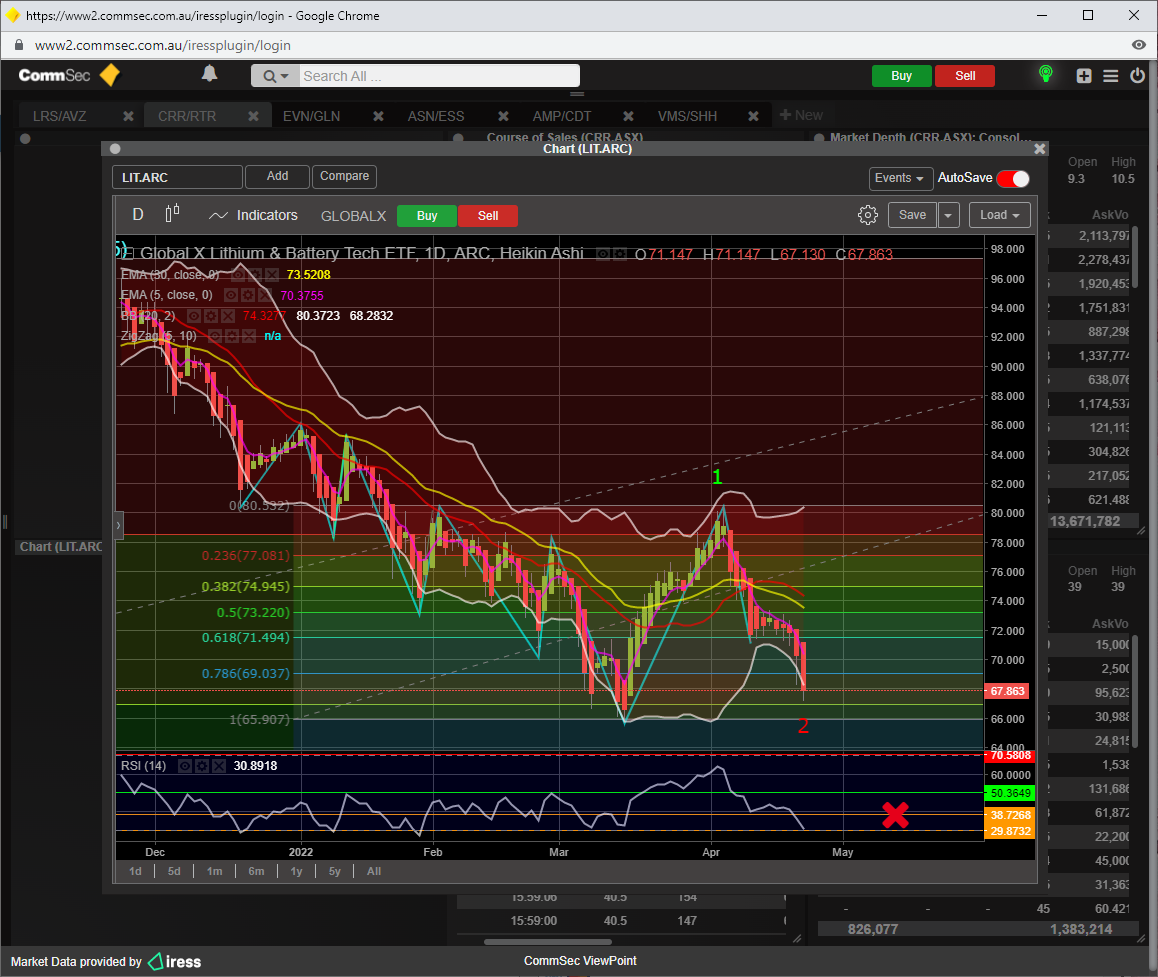
Task: Expand the drawing tools side panel arrow
Action: point(118,526)
